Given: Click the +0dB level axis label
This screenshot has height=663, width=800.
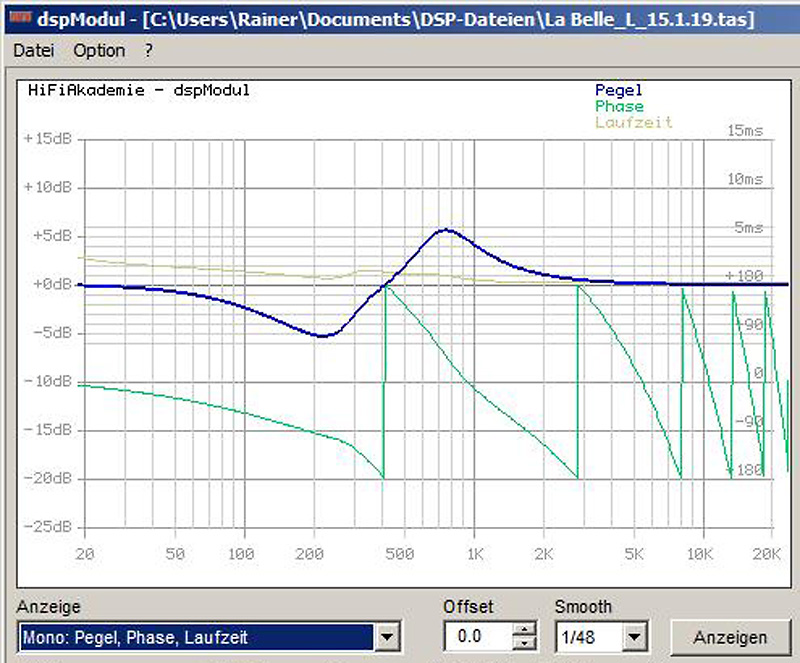Looking at the screenshot, I should point(53,284).
